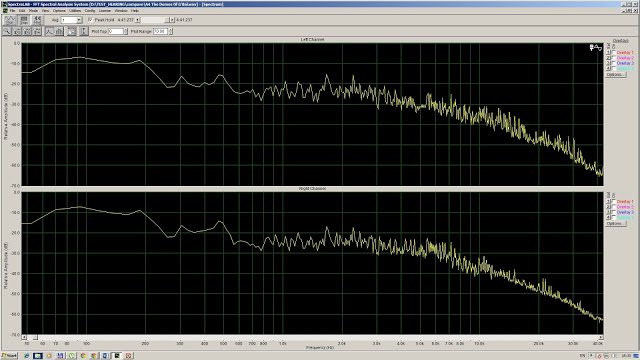Viewport: 640px width, 360px height.
Task: Click the file position slider track
Action: click(x=154, y=20)
